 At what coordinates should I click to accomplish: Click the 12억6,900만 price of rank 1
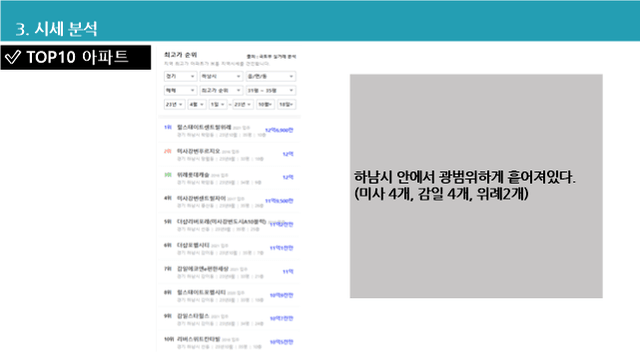tap(279, 130)
